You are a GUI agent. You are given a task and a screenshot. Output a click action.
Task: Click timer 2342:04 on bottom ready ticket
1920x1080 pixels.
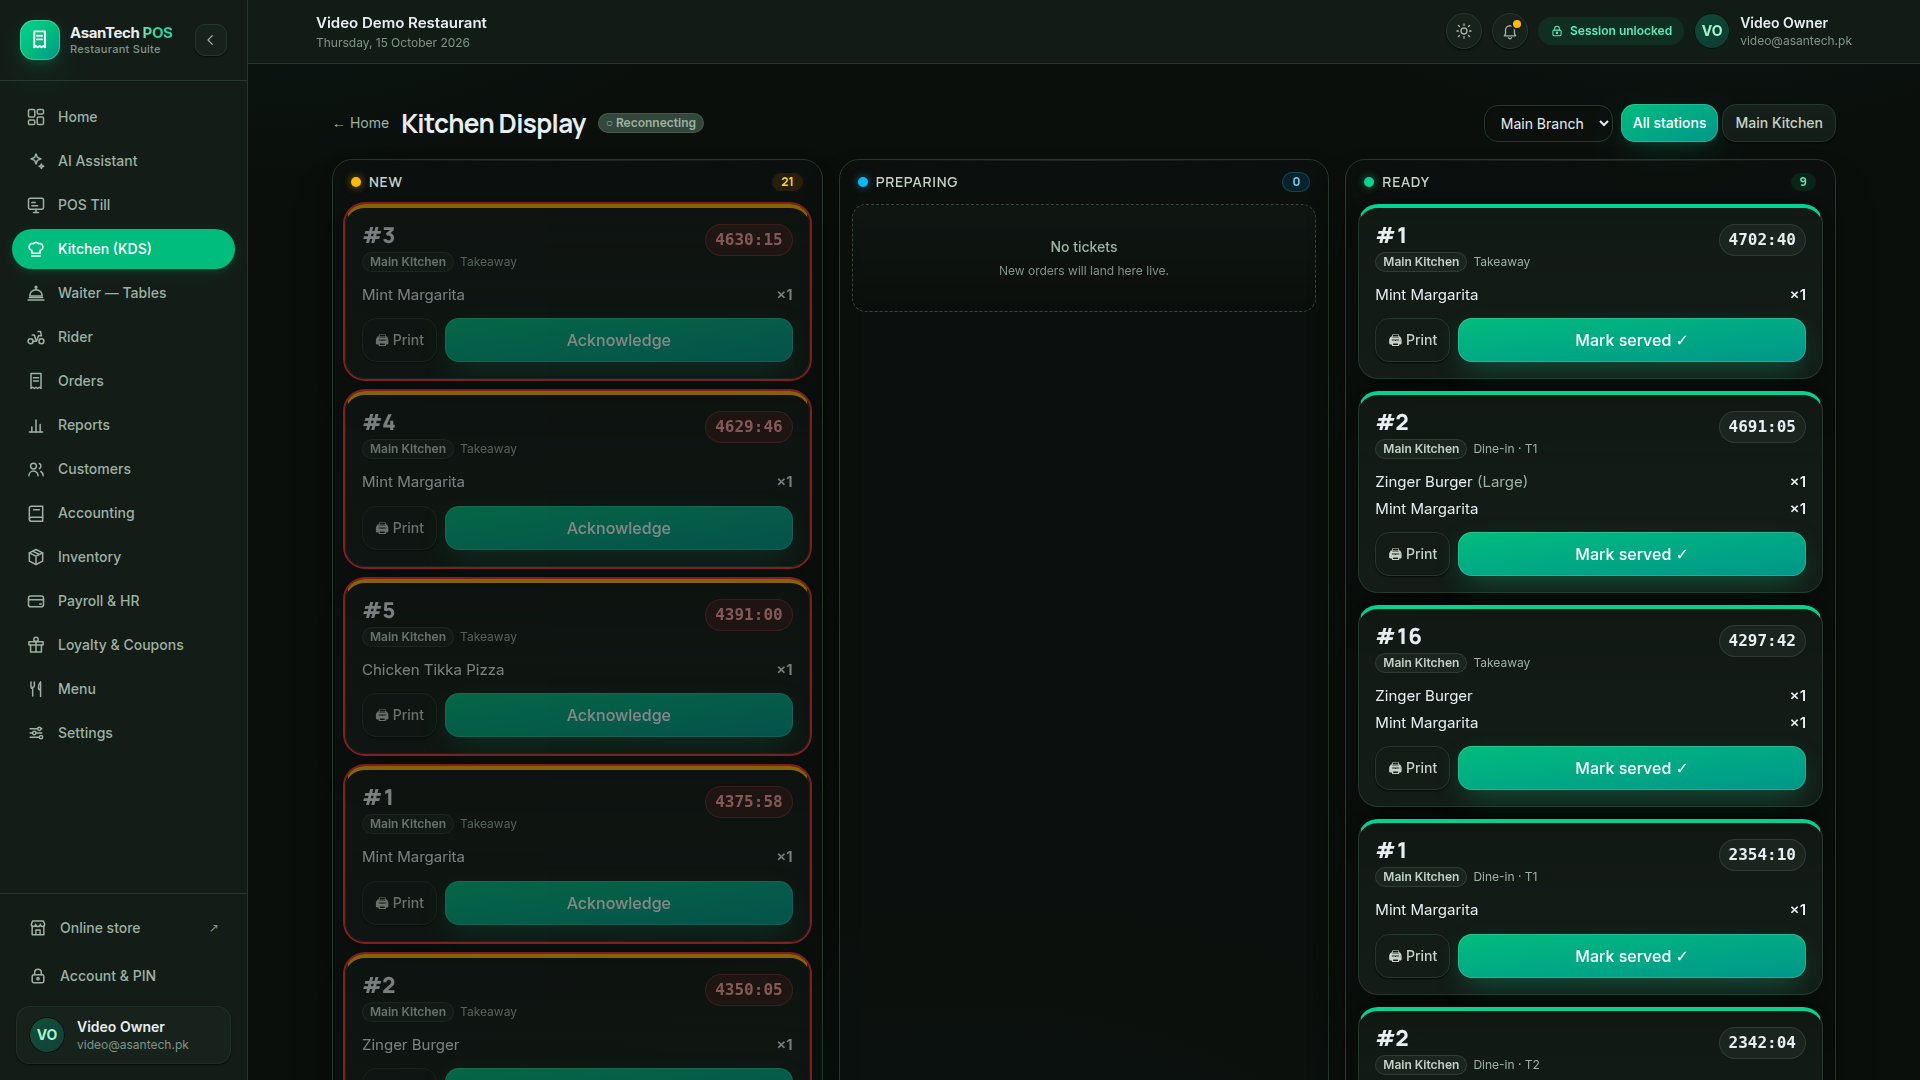coord(1762,1042)
